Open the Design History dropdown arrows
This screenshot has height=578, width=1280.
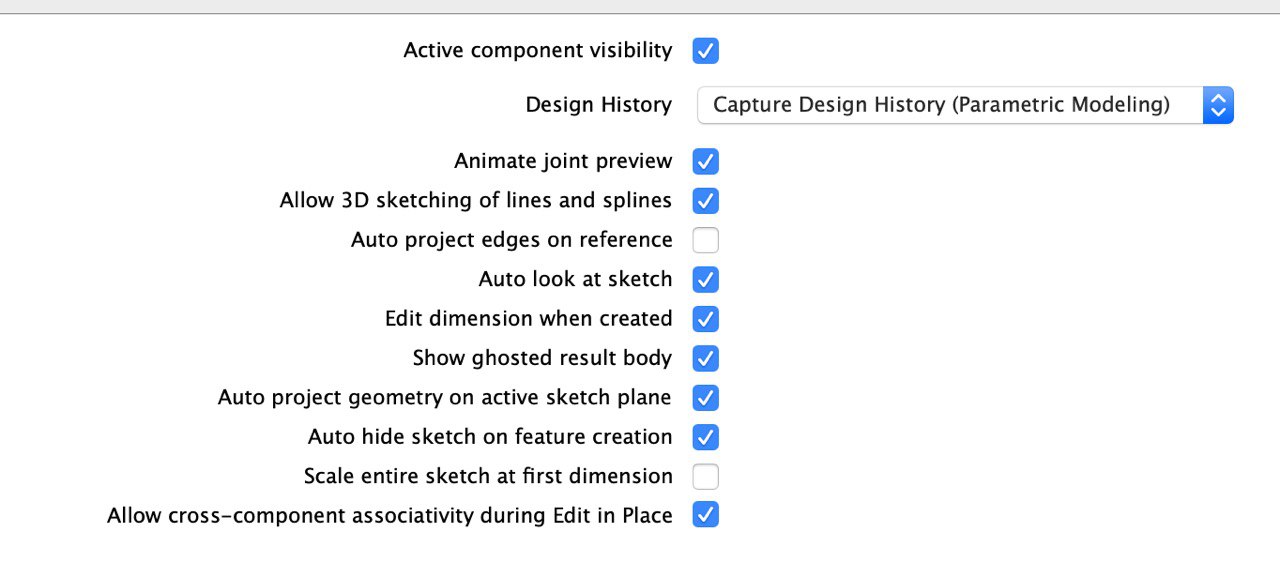tap(1217, 105)
